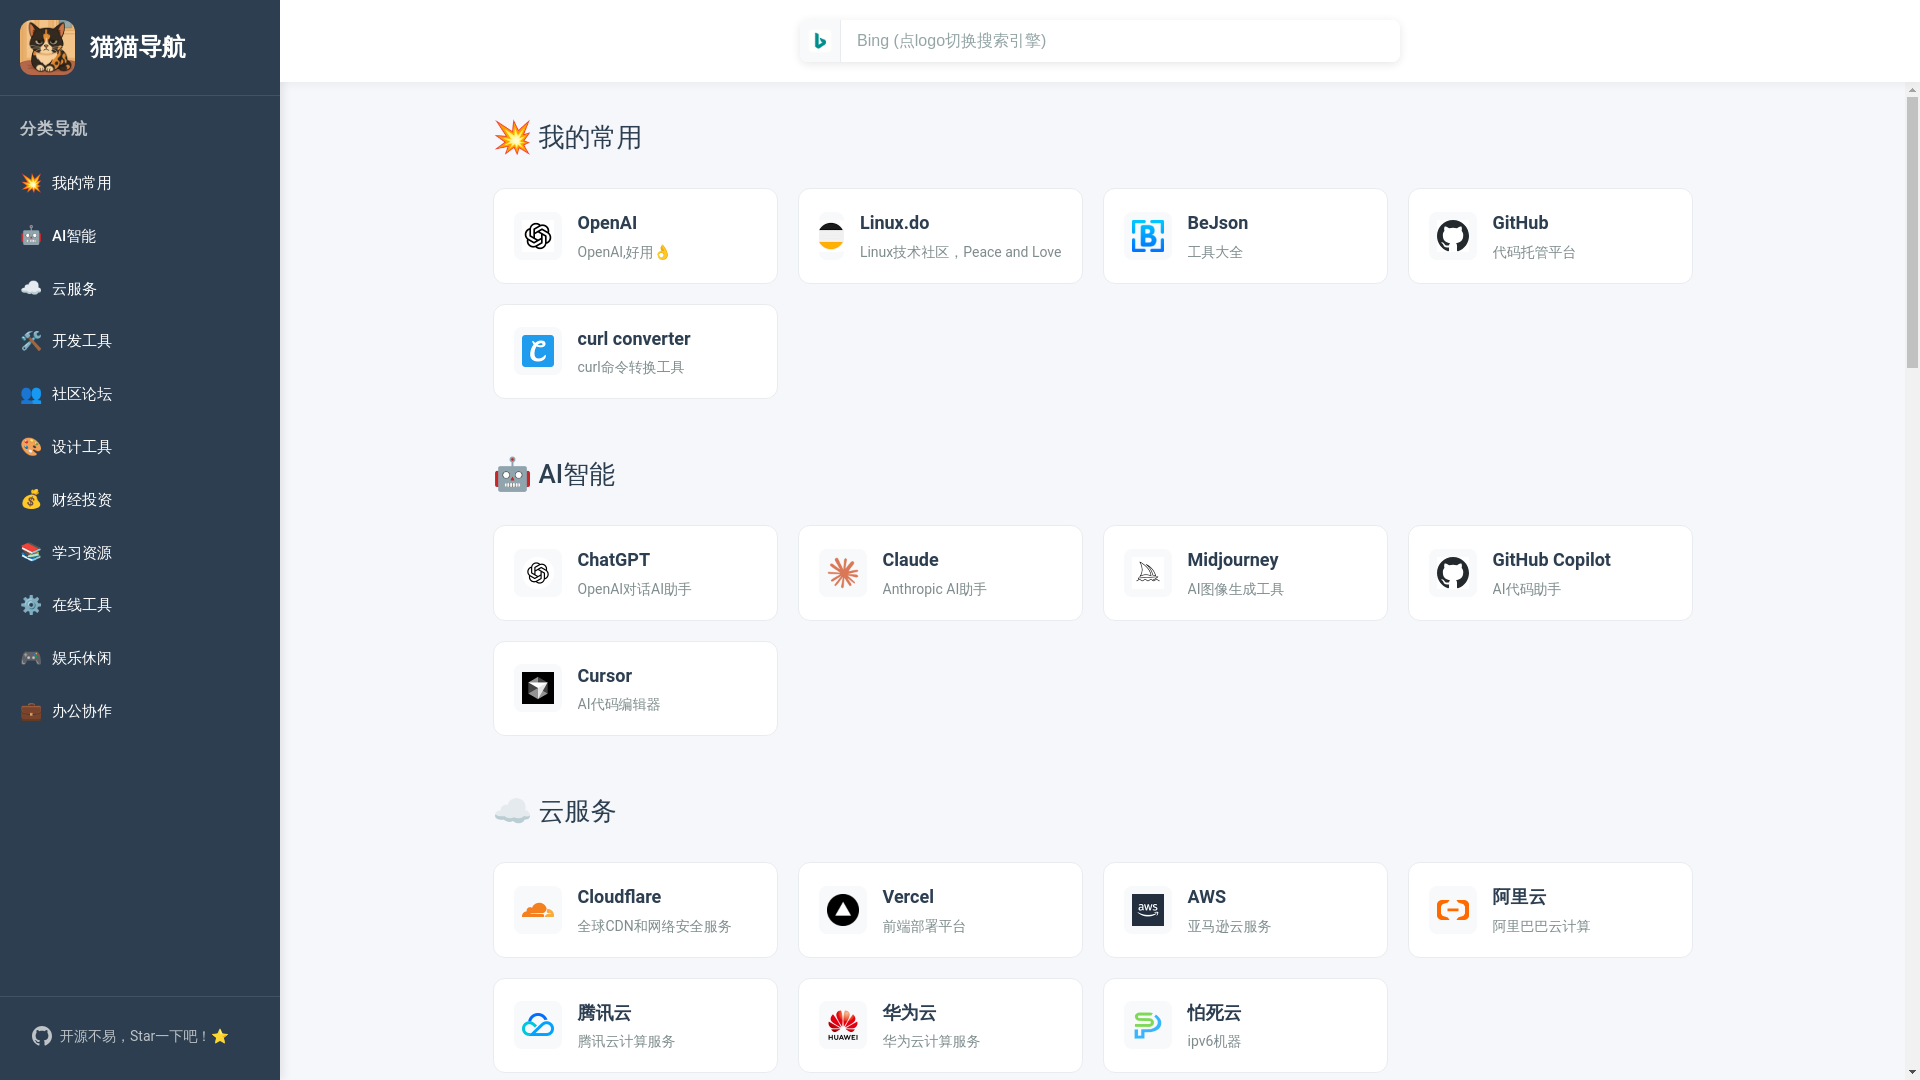The image size is (1920, 1080).
Task: Click the page vertical scrollbar thumb
Action: coord(1912,233)
